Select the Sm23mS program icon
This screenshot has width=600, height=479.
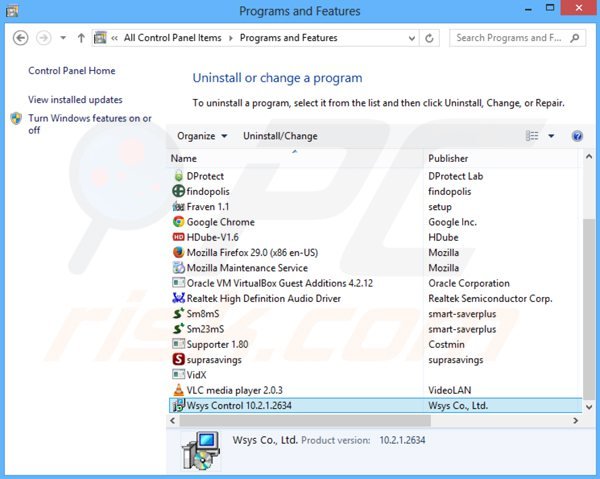[x=178, y=329]
